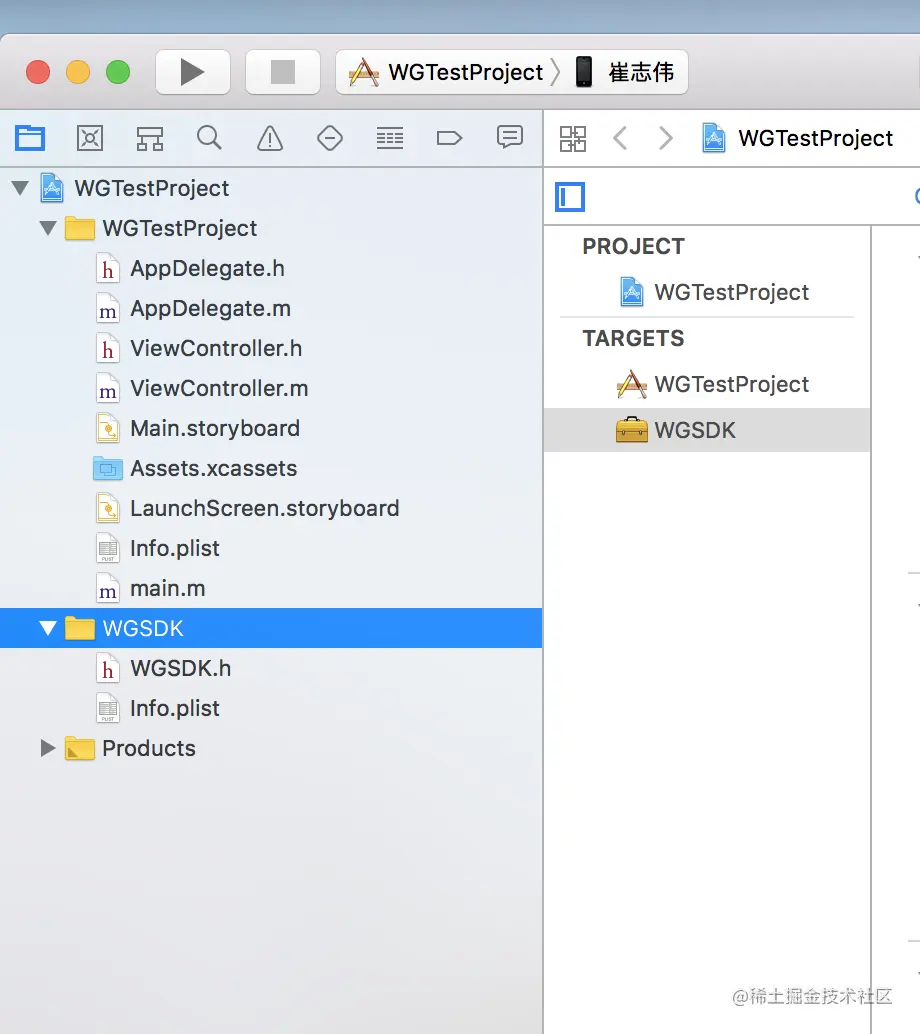Open Assets.xcassets
This screenshot has width=920, height=1034.
[x=271, y=468]
